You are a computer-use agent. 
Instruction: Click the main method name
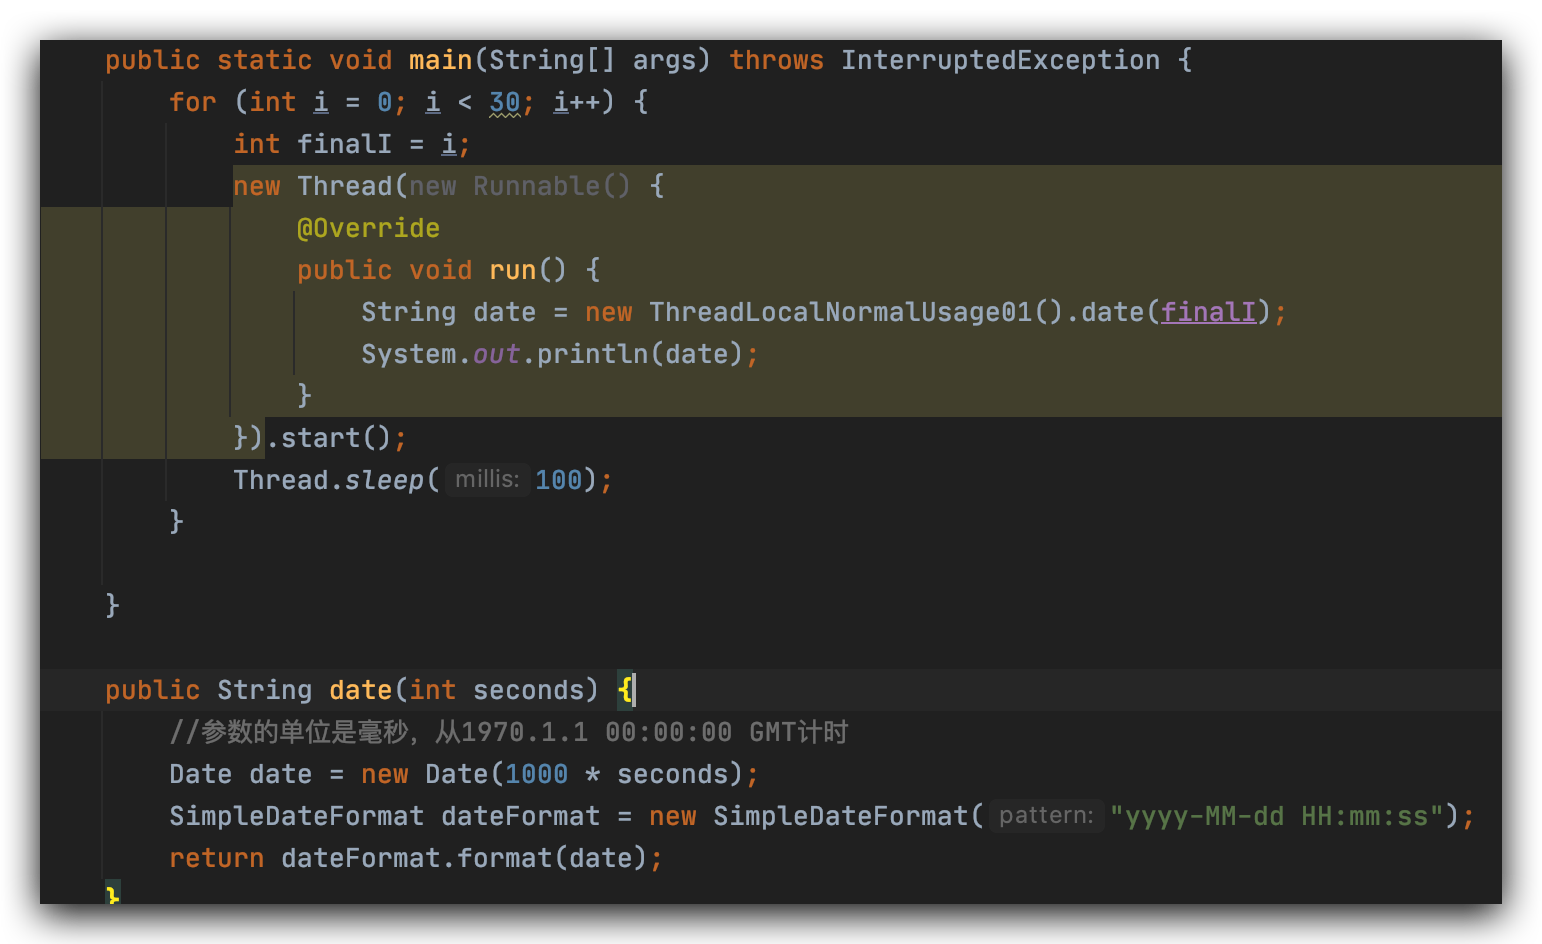click(x=440, y=60)
